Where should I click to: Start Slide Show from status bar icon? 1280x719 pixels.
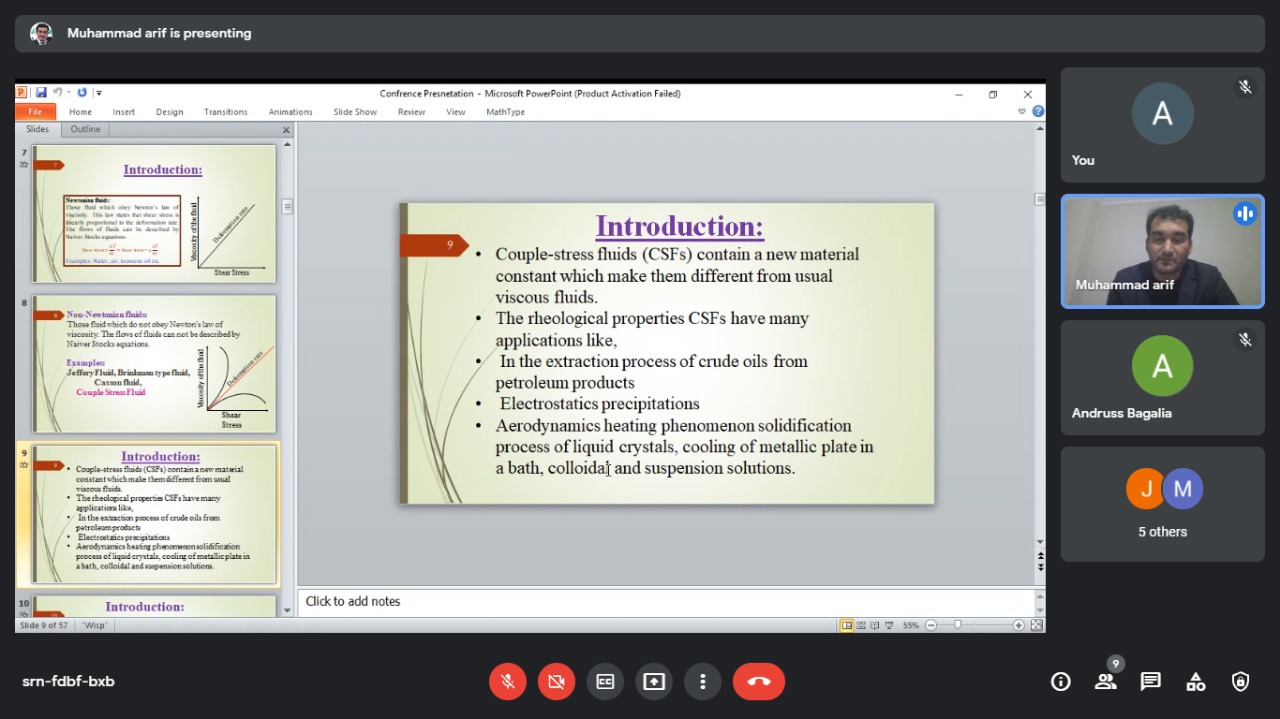889,625
